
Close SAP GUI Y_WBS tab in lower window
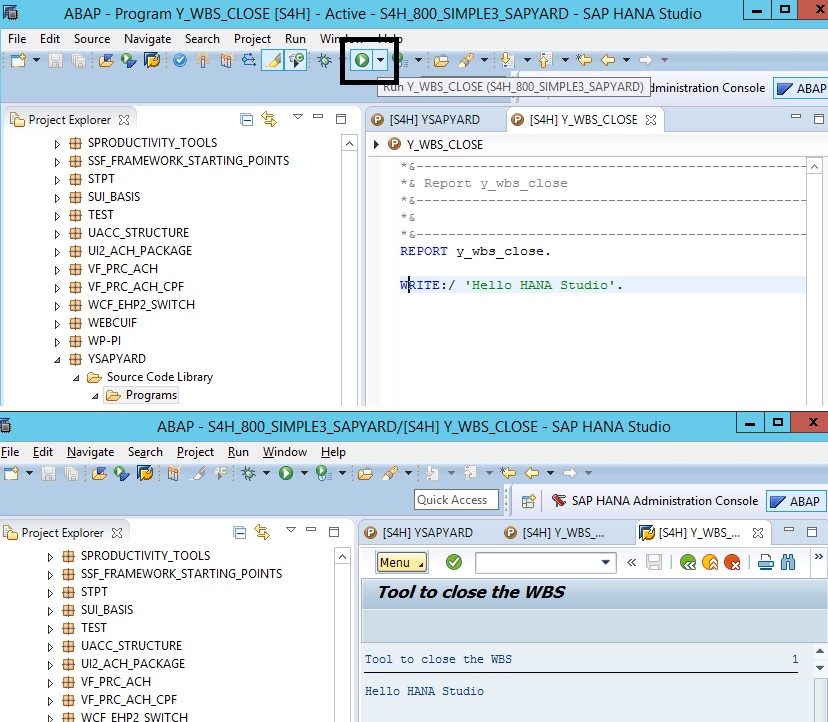click(x=758, y=533)
